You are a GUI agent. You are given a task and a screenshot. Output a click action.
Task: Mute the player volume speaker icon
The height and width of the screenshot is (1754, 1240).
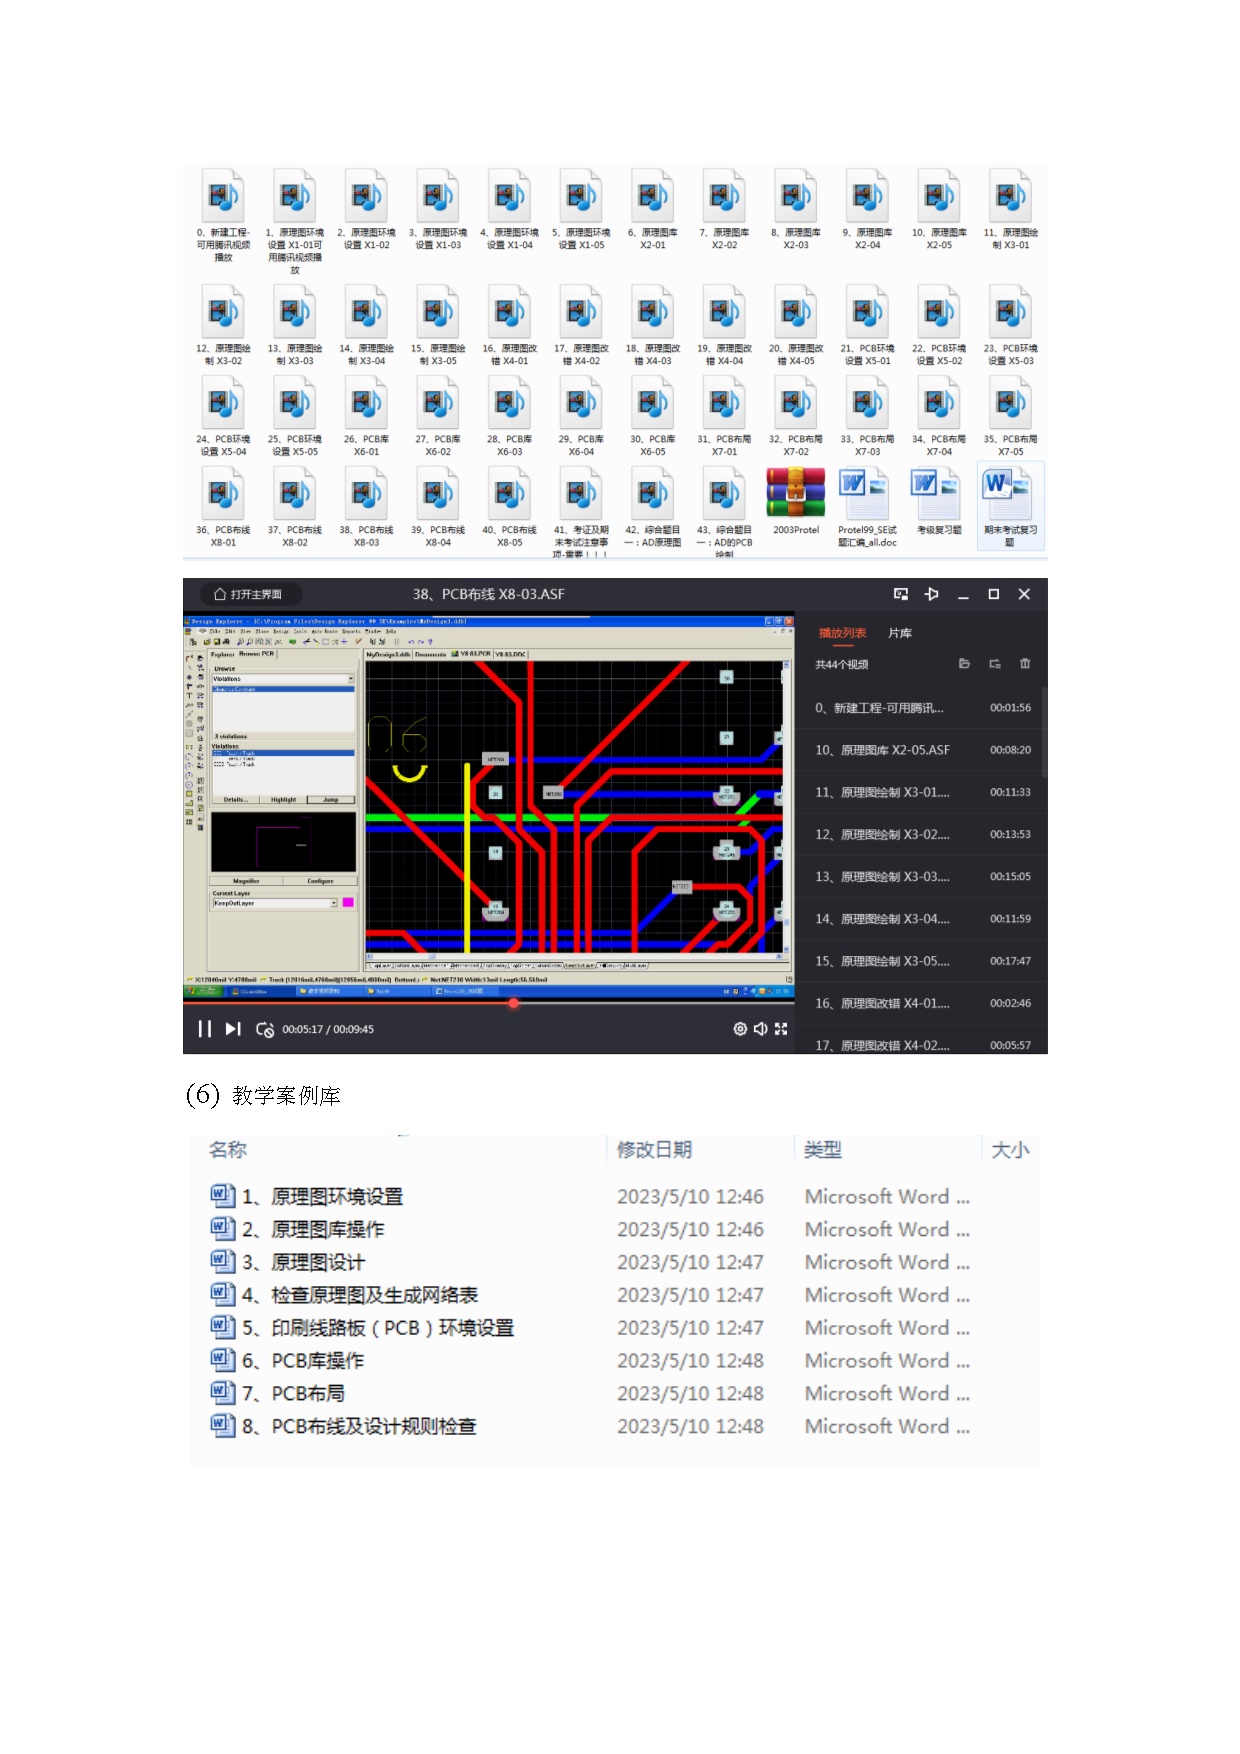760,1029
